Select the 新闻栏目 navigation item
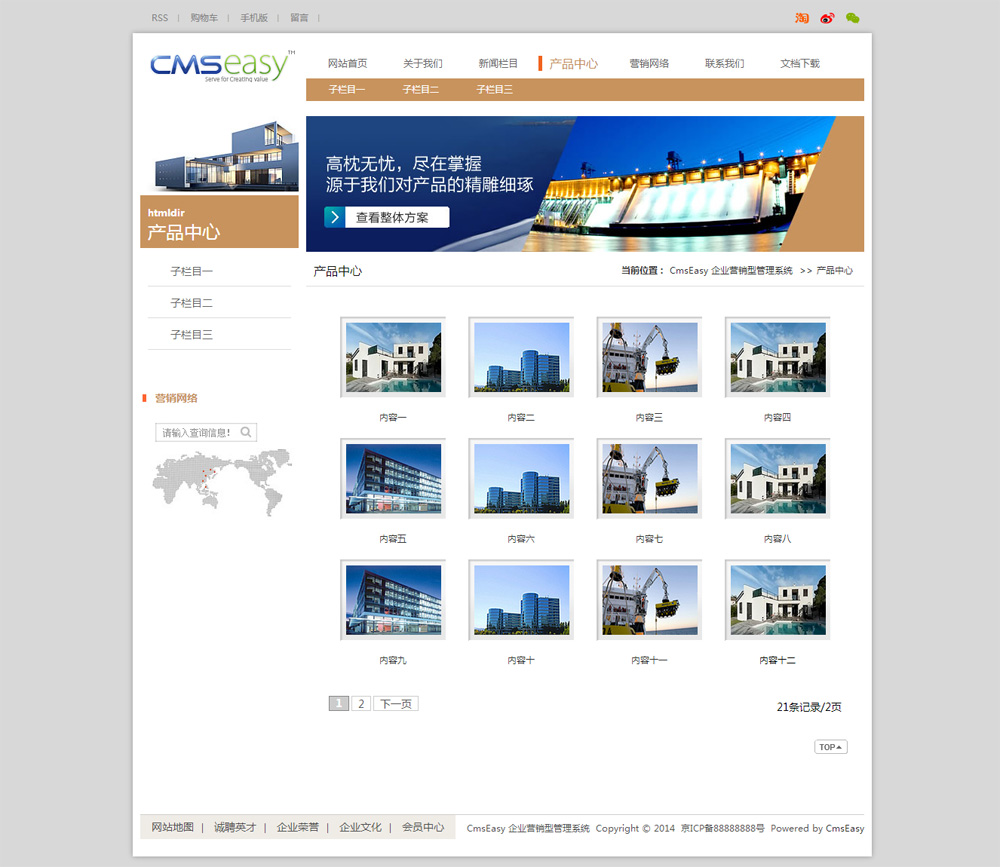This screenshot has height=867, width=1000. pyautogui.click(x=498, y=63)
